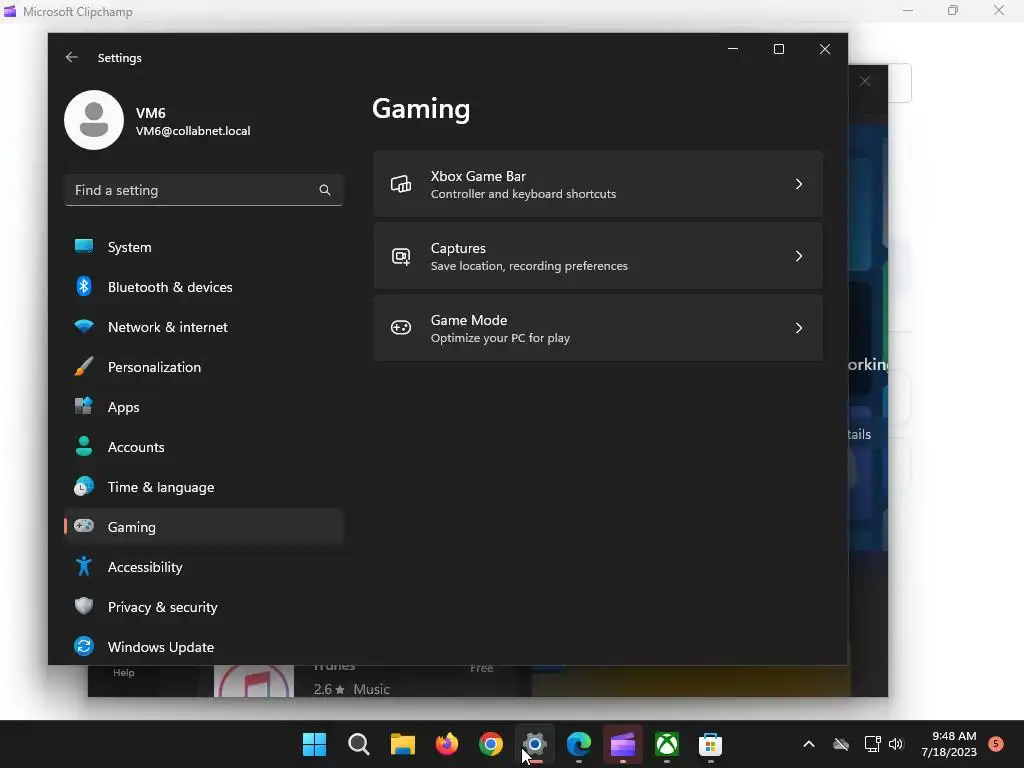Click the Gaming controller icon in sidebar
Viewport: 1024px width, 768px height.
coord(84,526)
